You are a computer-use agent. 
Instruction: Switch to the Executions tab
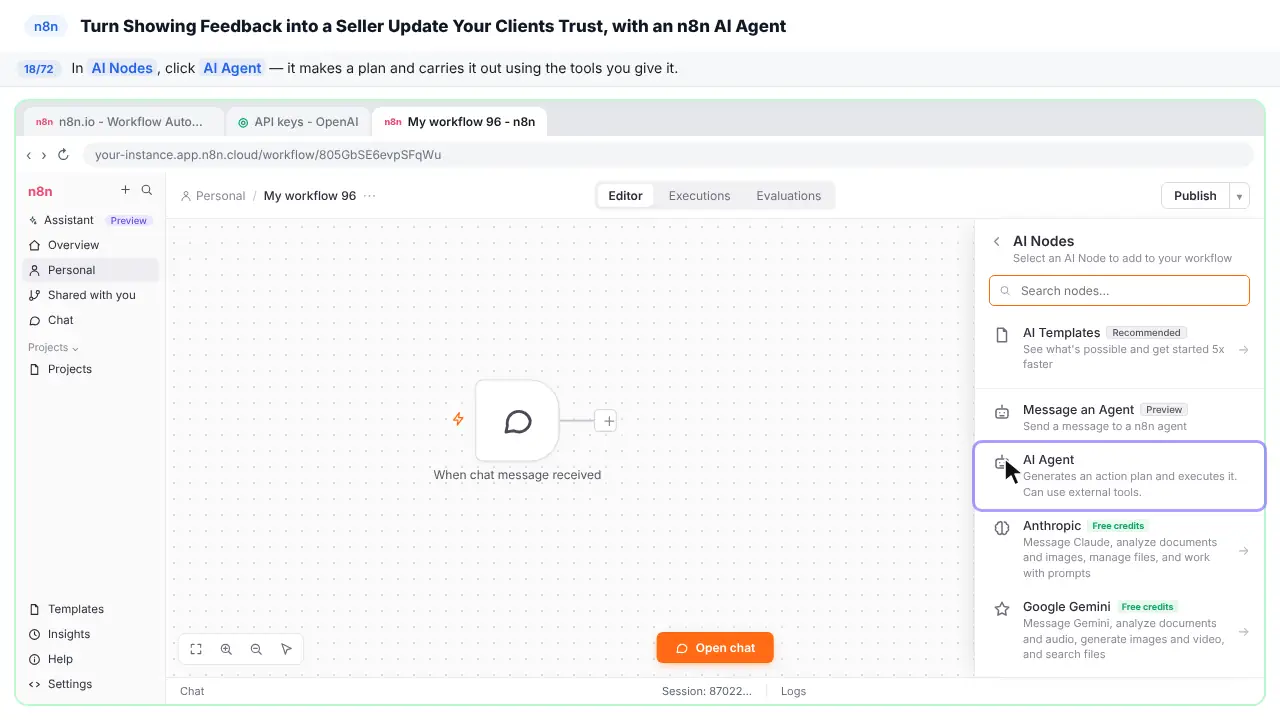(x=699, y=196)
